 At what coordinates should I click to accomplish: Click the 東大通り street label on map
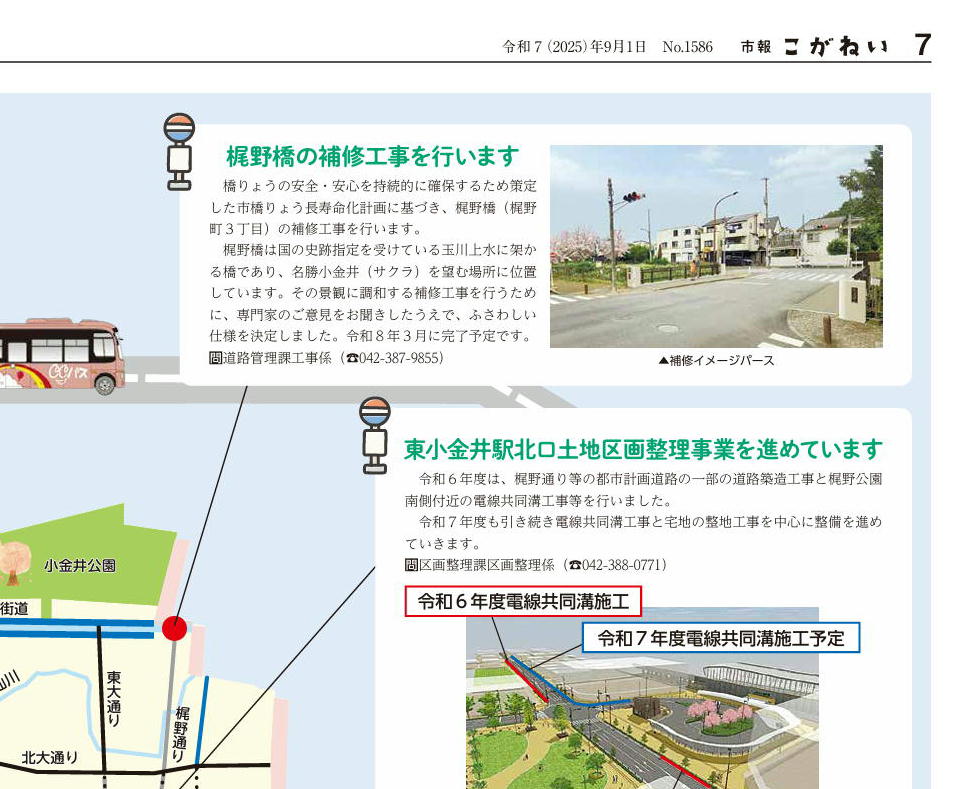click(x=114, y=698)
